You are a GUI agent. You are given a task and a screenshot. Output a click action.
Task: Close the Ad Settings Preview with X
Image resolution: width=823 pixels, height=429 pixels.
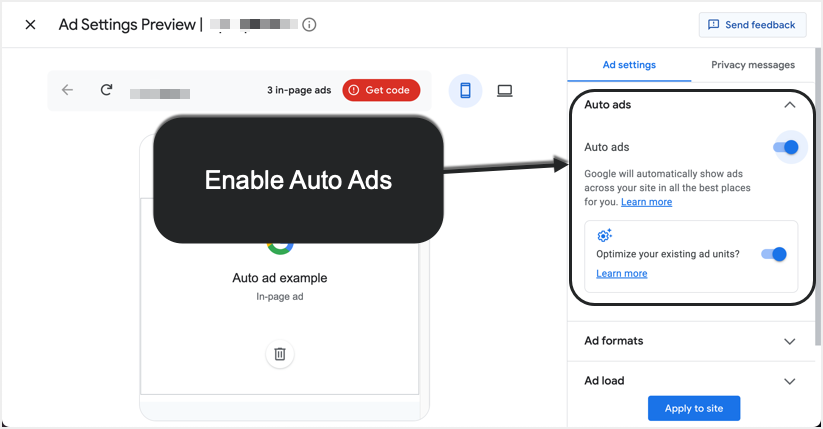(x=30, y=25)
